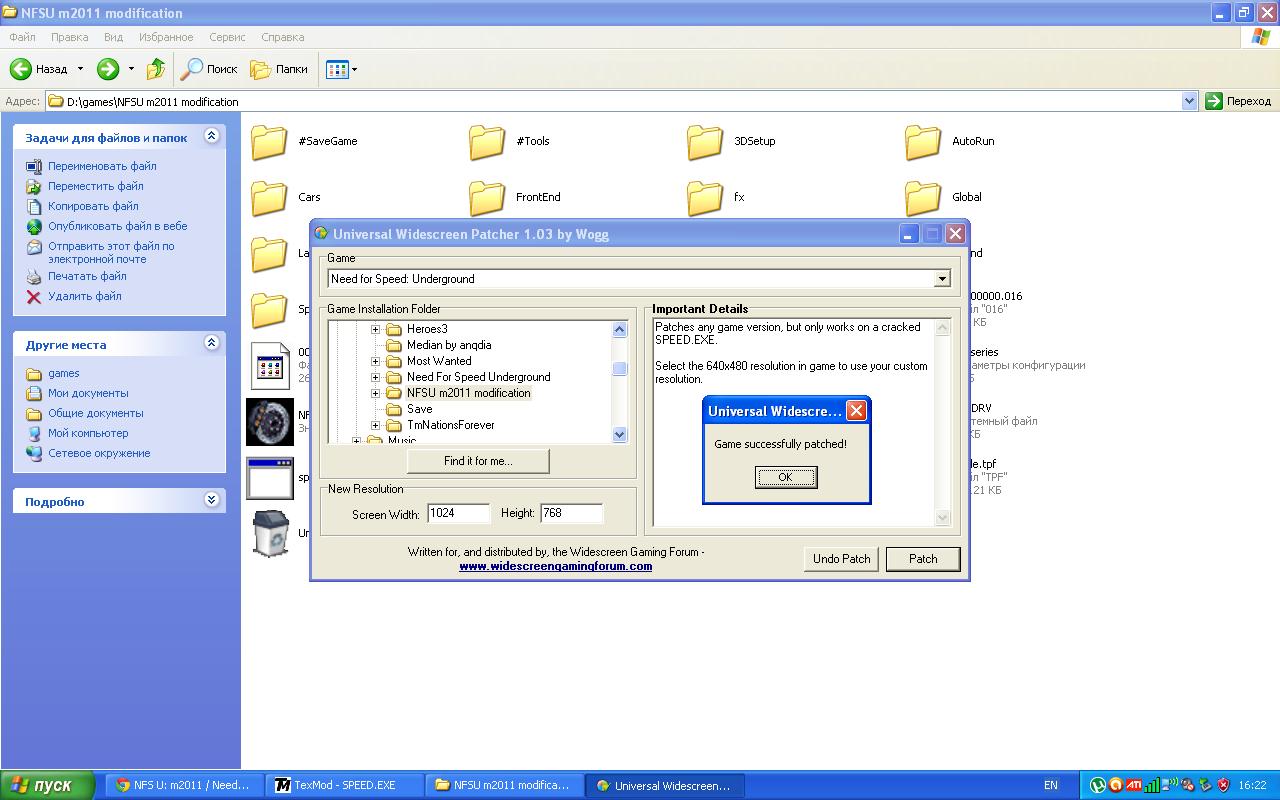
Task: Click the EN language indicator
Action: coord(1051,785)
